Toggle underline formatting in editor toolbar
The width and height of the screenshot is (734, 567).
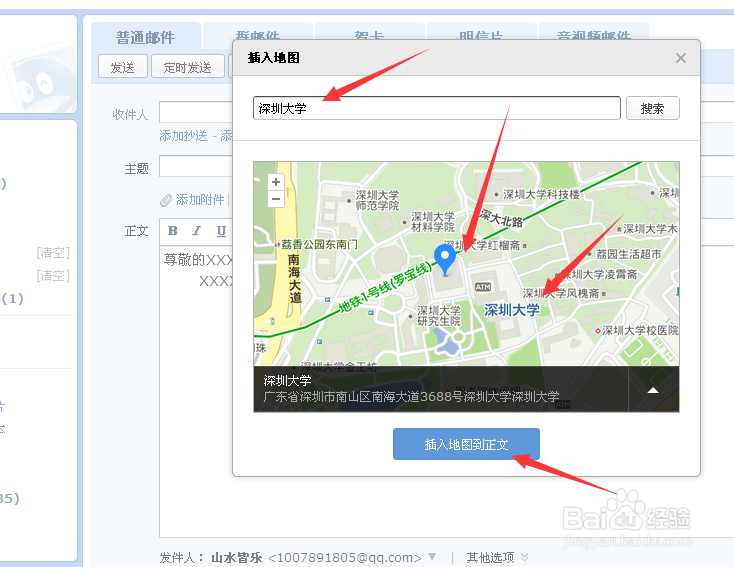221,231
